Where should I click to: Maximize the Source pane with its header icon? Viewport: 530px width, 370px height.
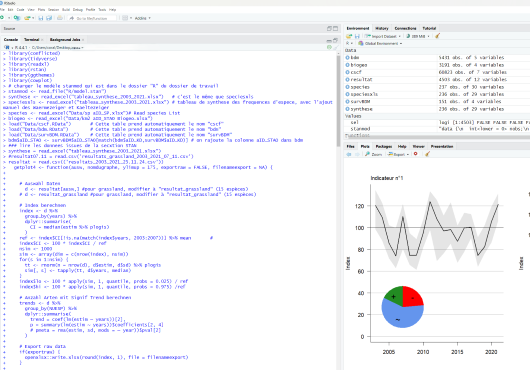335,28
